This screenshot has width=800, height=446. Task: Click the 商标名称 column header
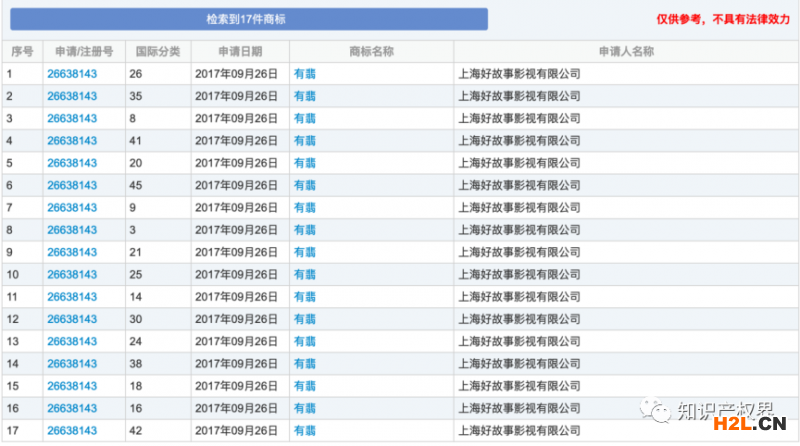pyautogui.click(x=371, y=52)
